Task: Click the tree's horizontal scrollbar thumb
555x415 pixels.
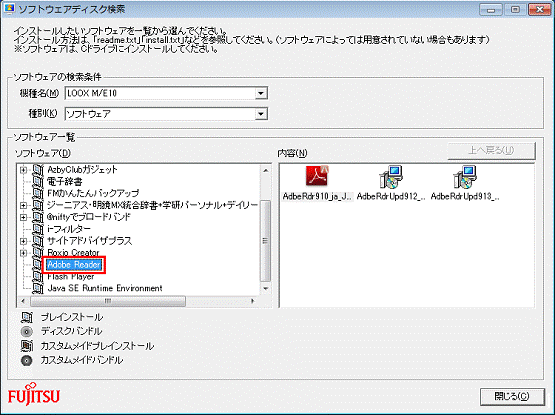Action: (108, 301)
